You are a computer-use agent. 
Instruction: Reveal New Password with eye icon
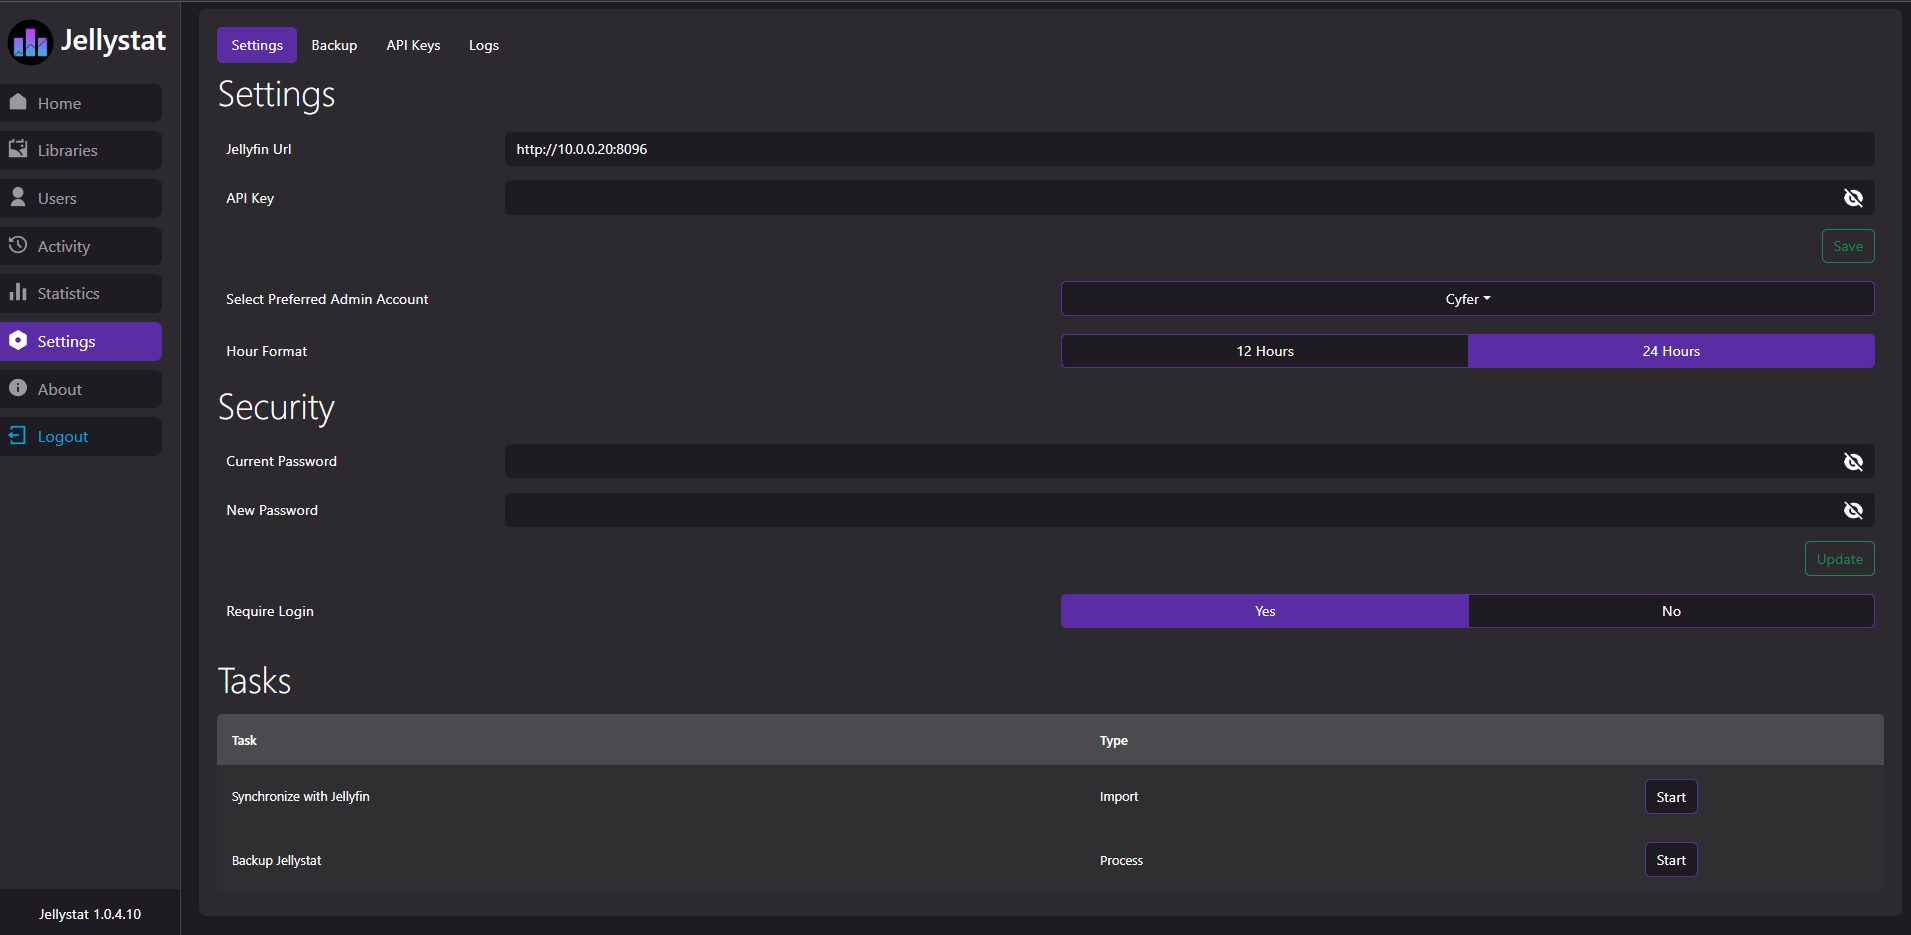1853,510
